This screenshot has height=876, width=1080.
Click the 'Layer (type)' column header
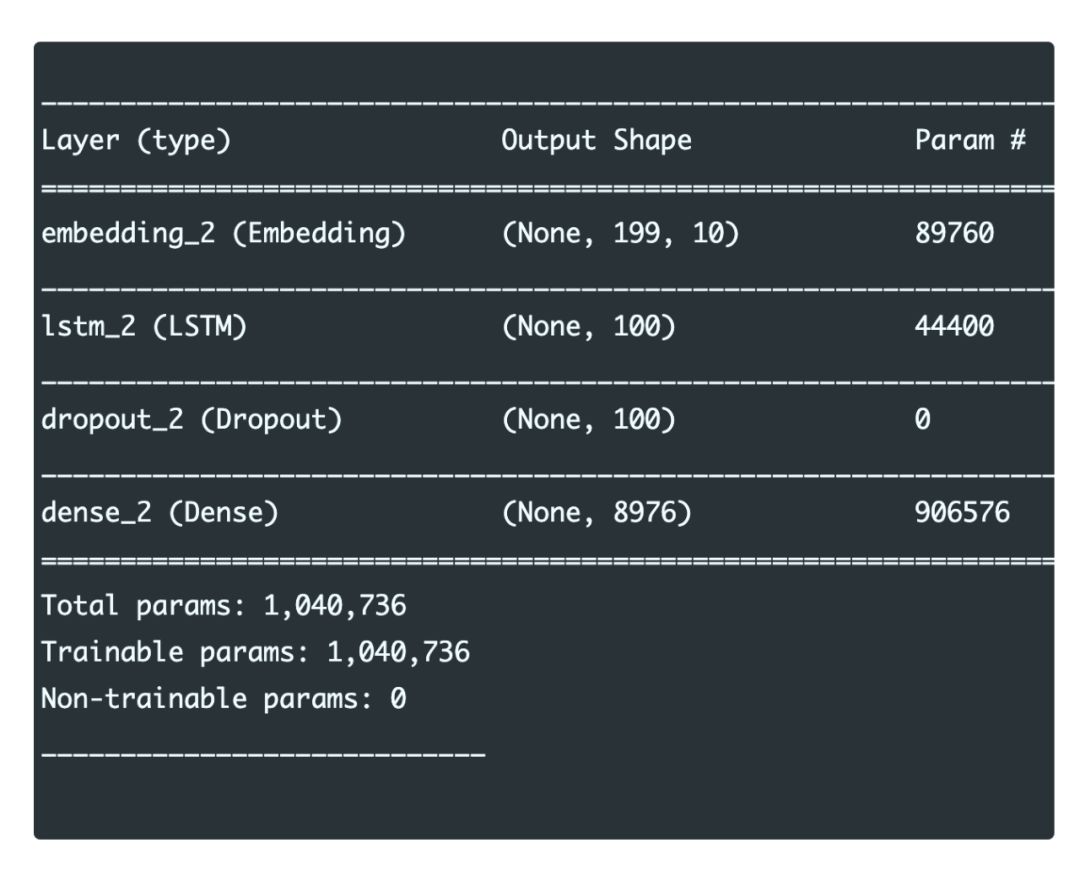pos(135,141)
